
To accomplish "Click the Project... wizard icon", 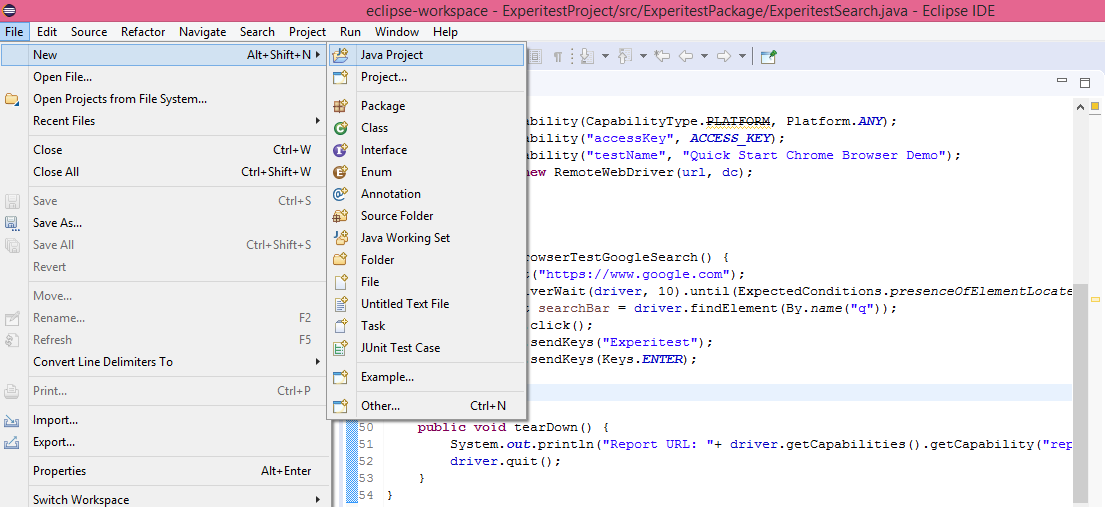I will pos(340,77).
